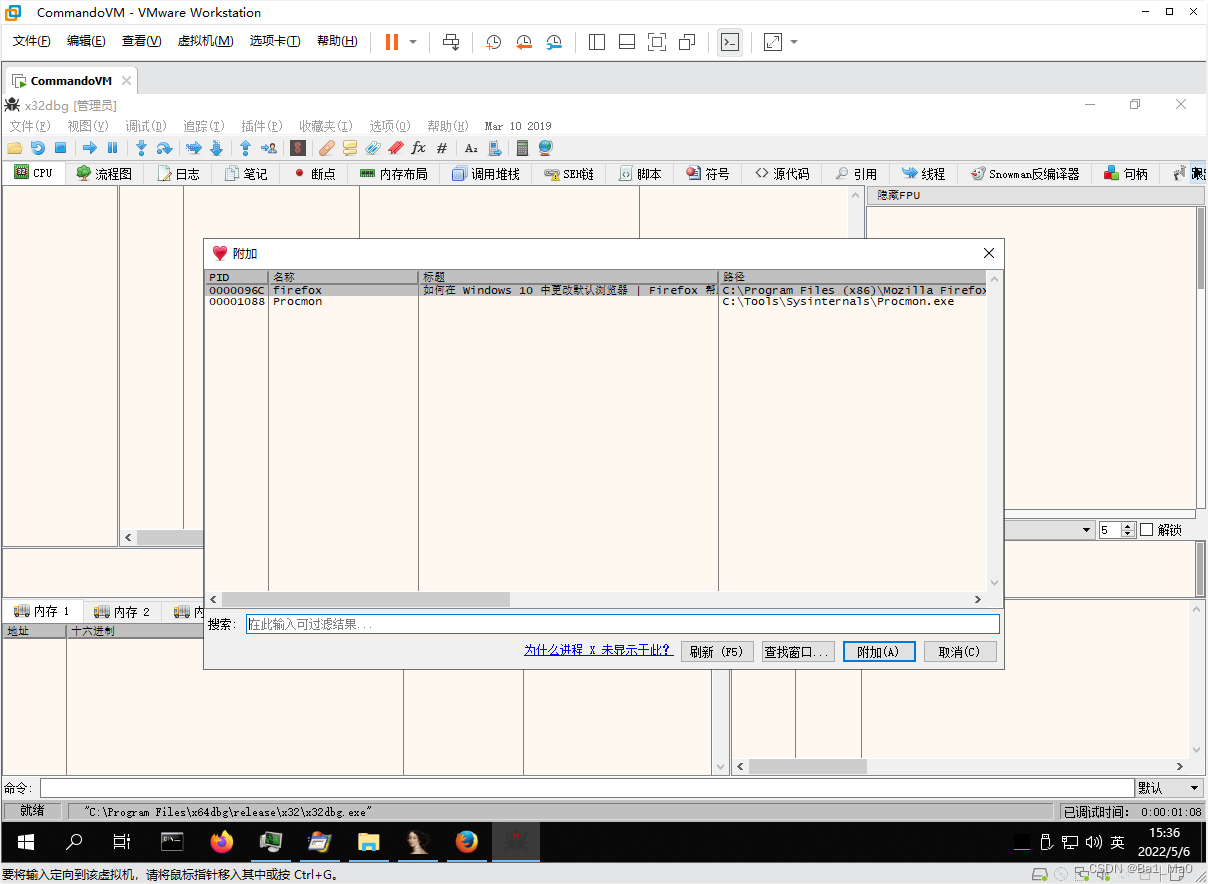Switch to the 调用堆栈 tab
The image size is (1208, 884).
point(485,174)
